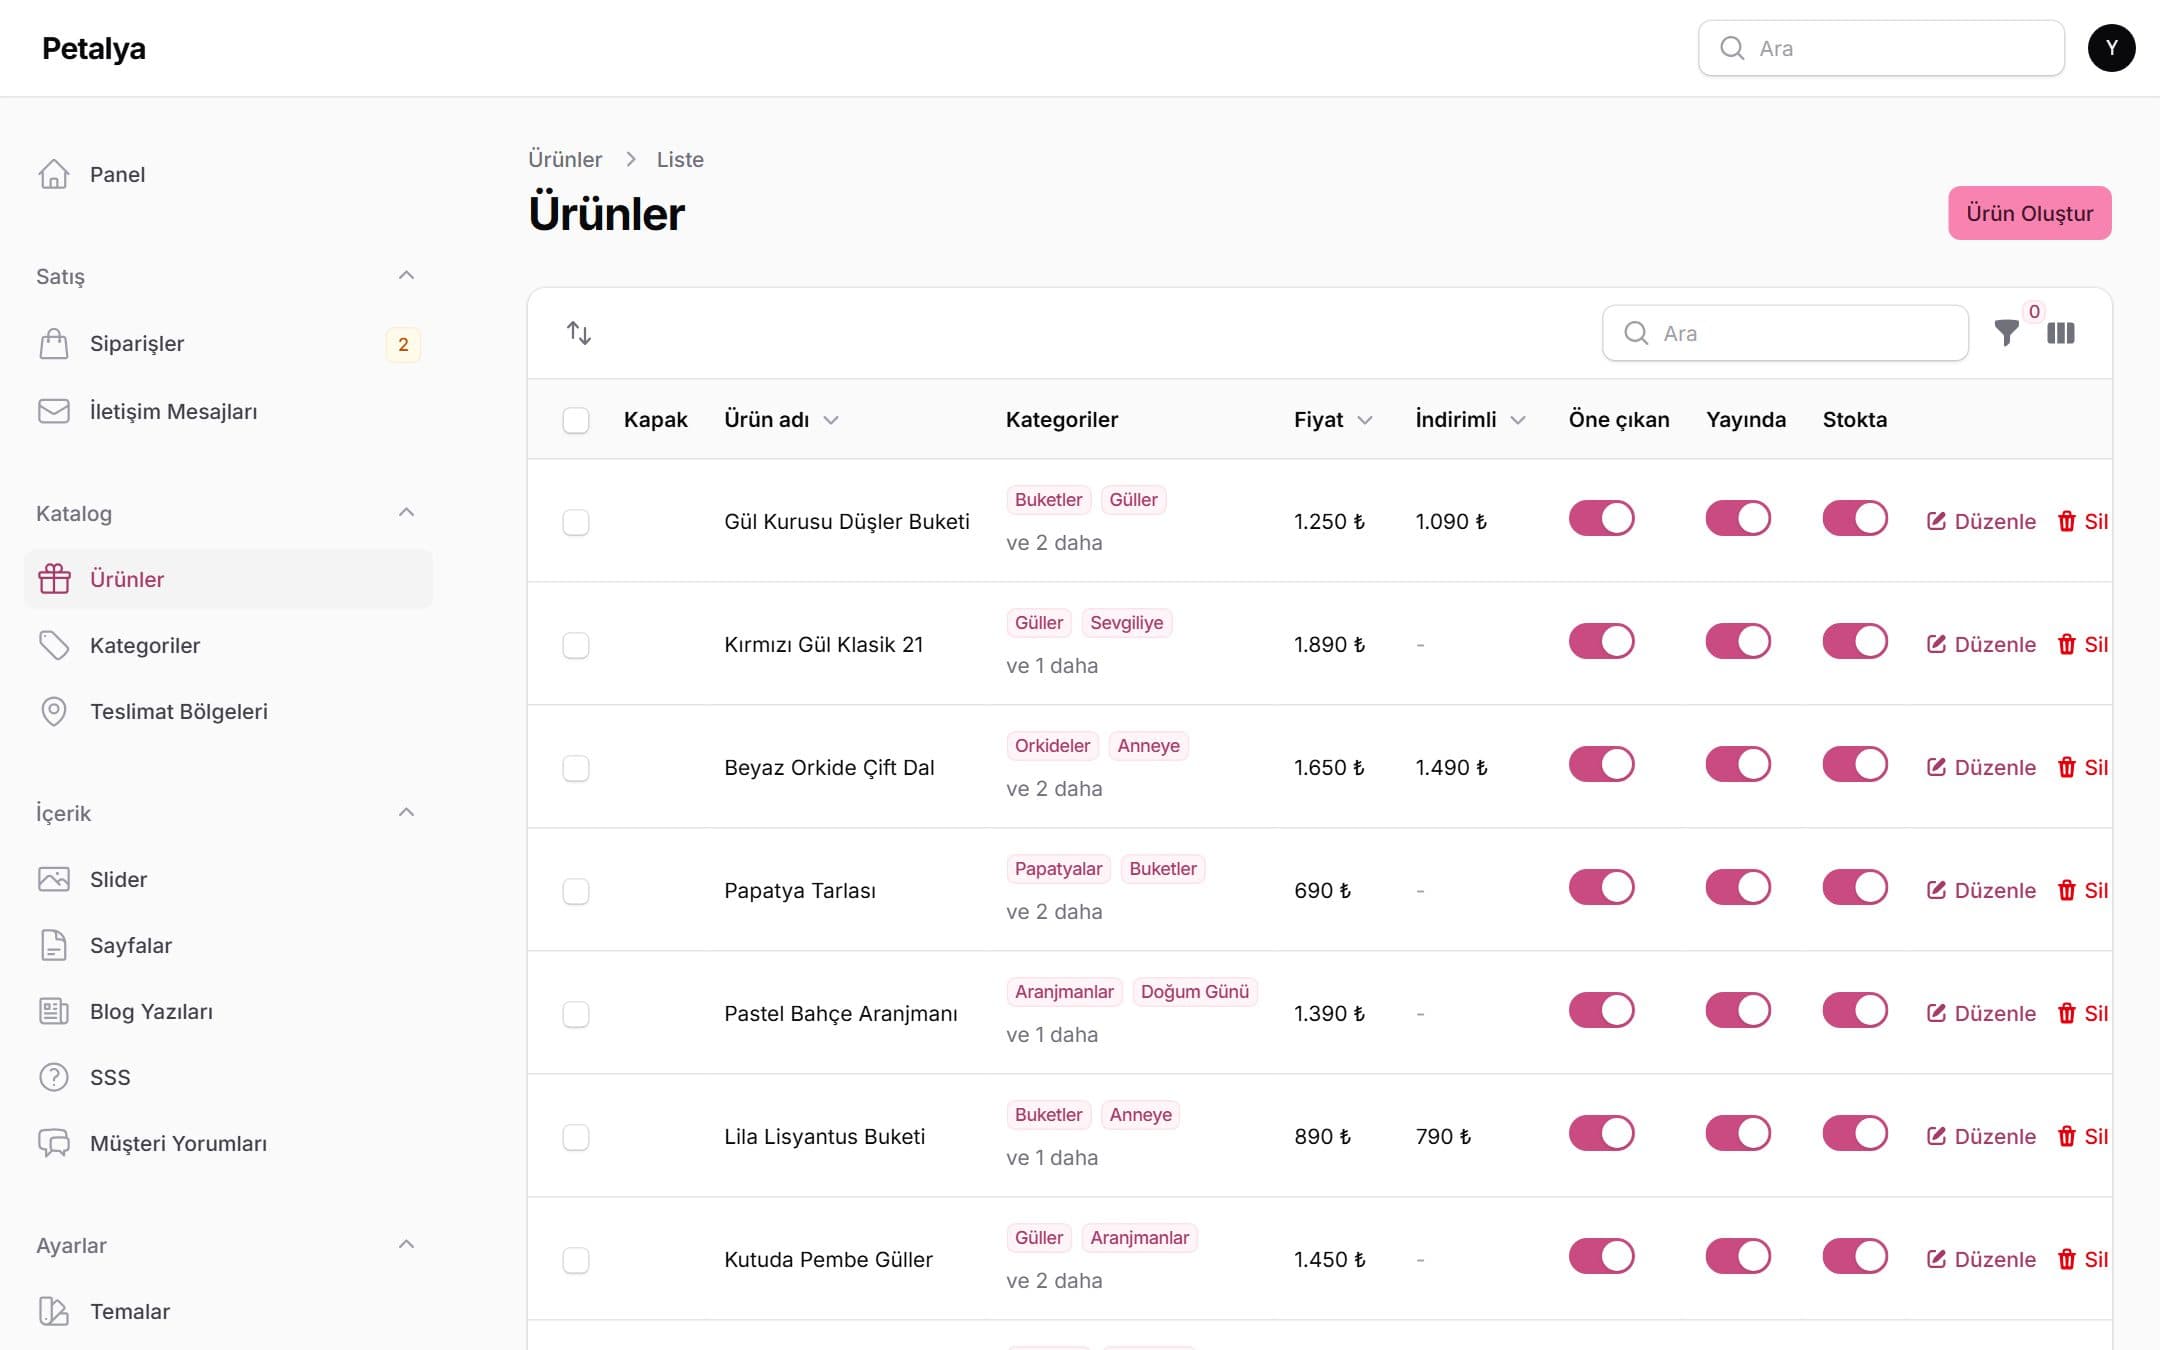Click the Petalya brand logo

point(94,48)
